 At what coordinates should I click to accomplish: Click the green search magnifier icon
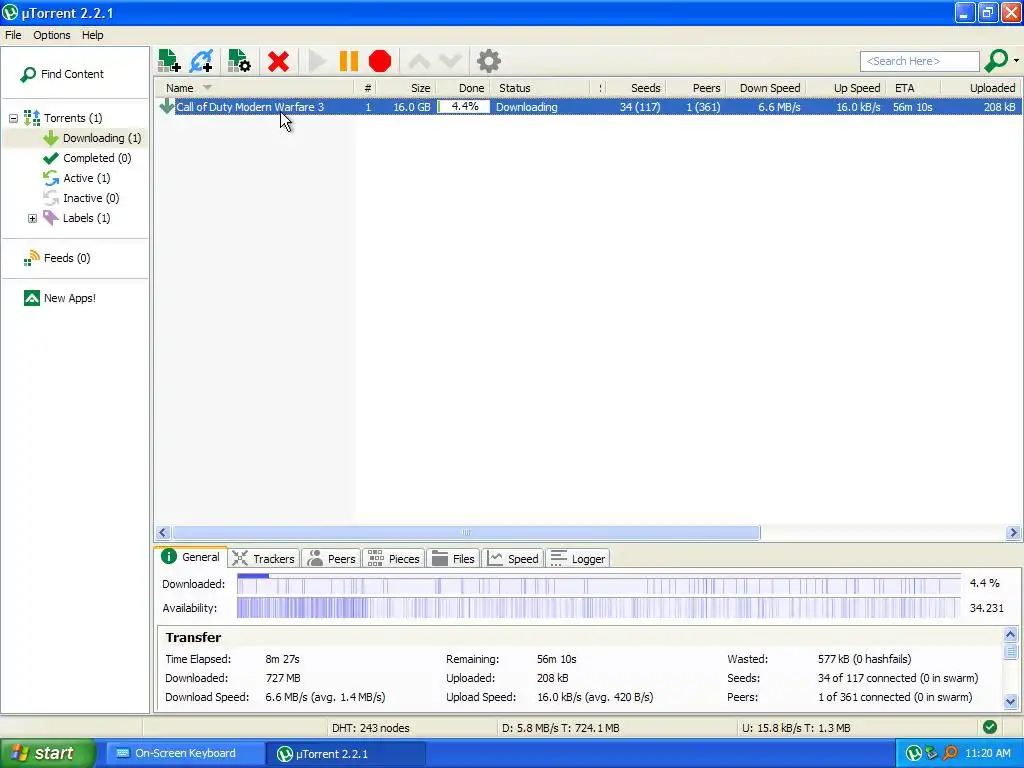pos(996,61)
